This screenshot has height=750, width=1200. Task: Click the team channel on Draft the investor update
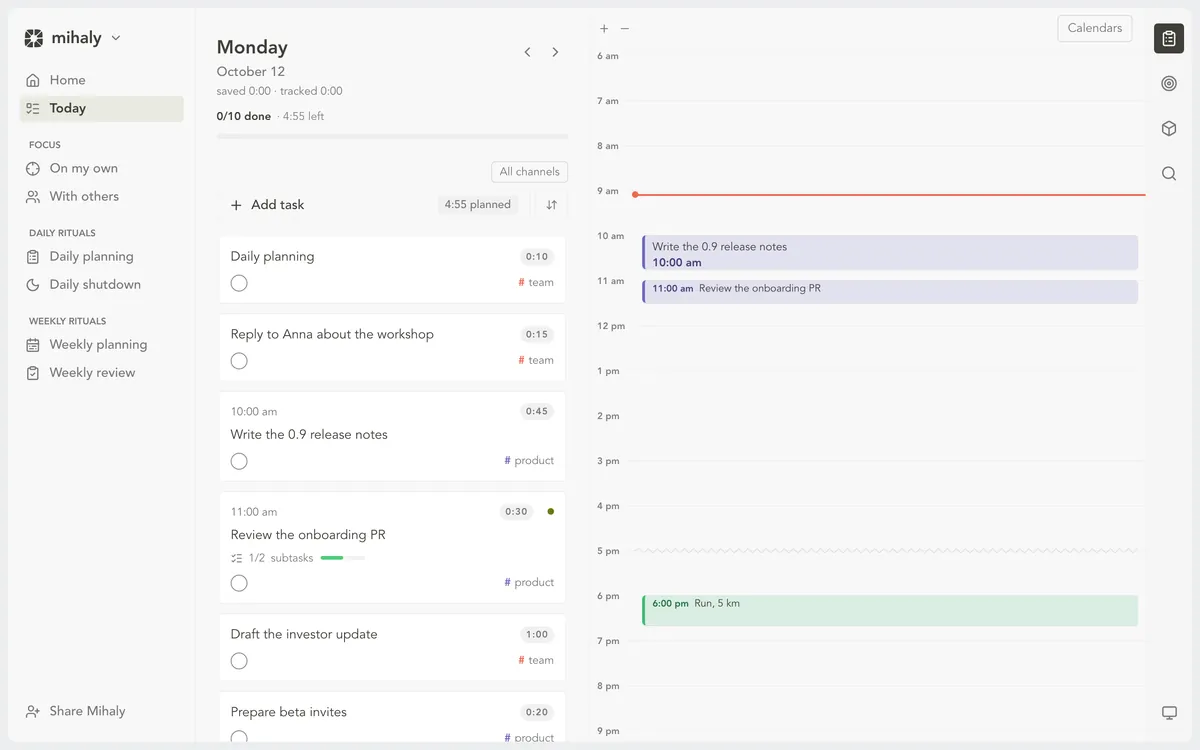[536, 661]
